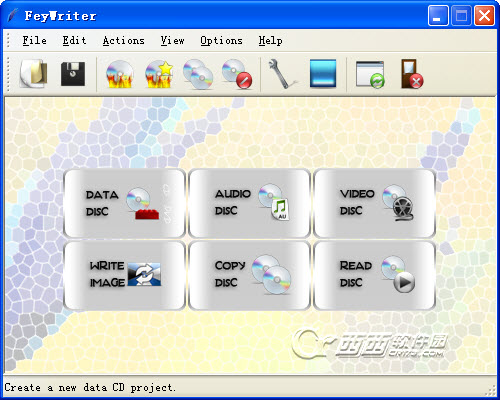This screenshot has height=400, width=500.
Task: Start a new Data Disc project
Action: [124, 203]
